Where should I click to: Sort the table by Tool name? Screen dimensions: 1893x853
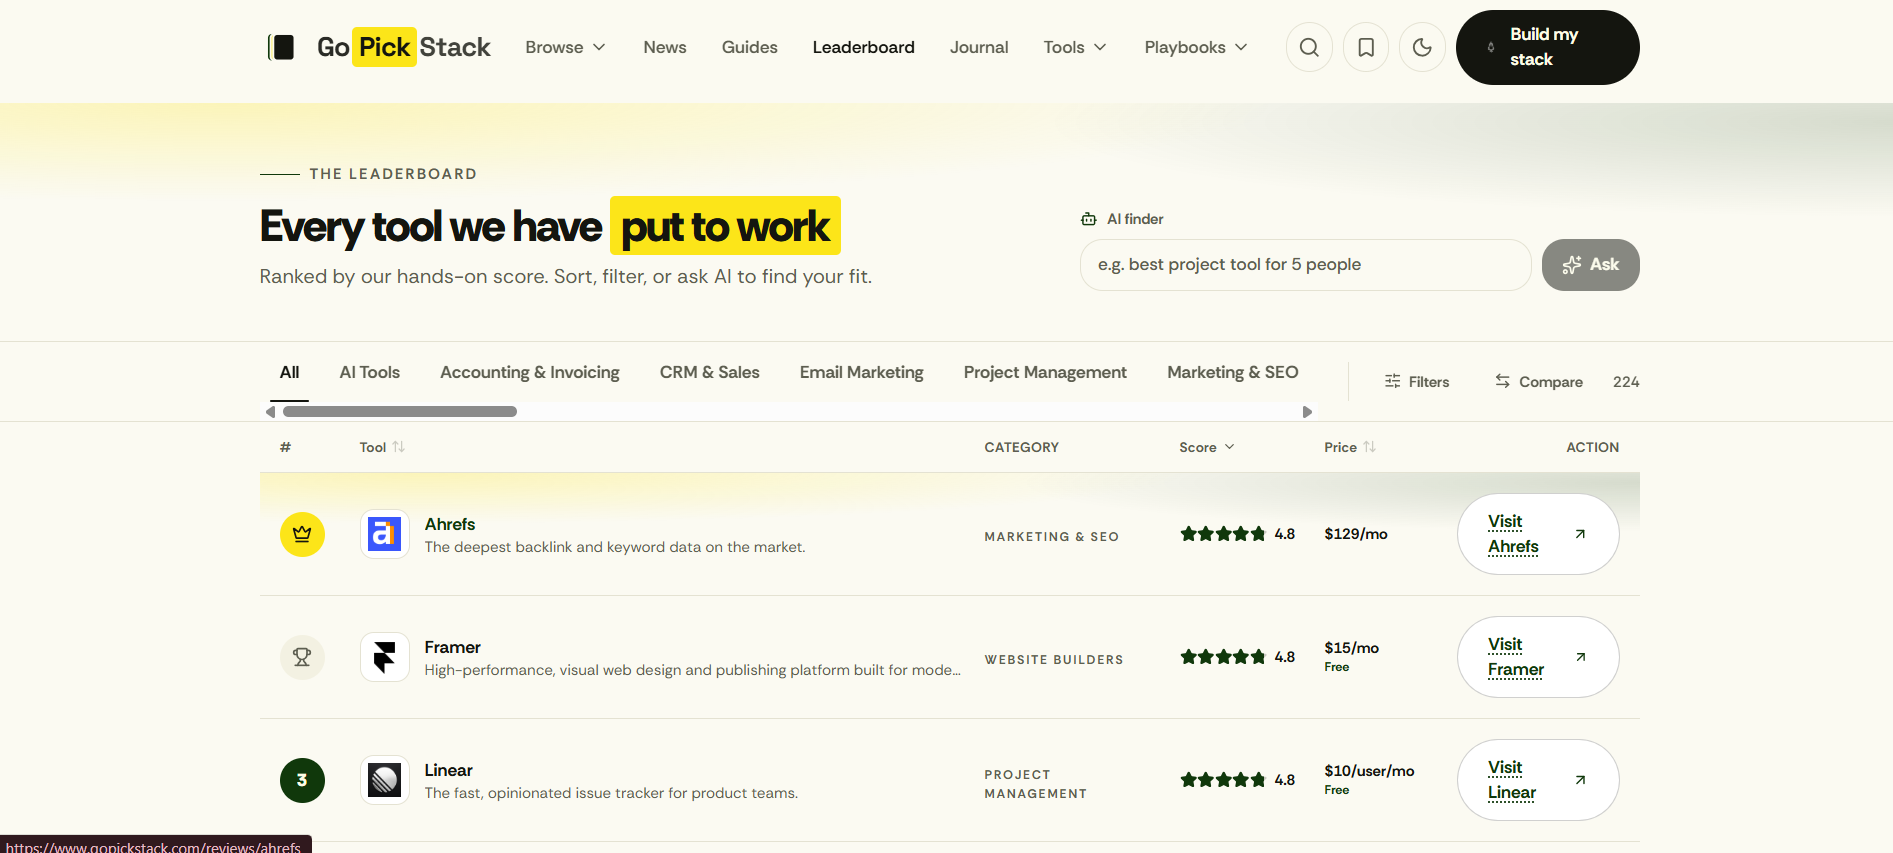(x=382, y=447)
